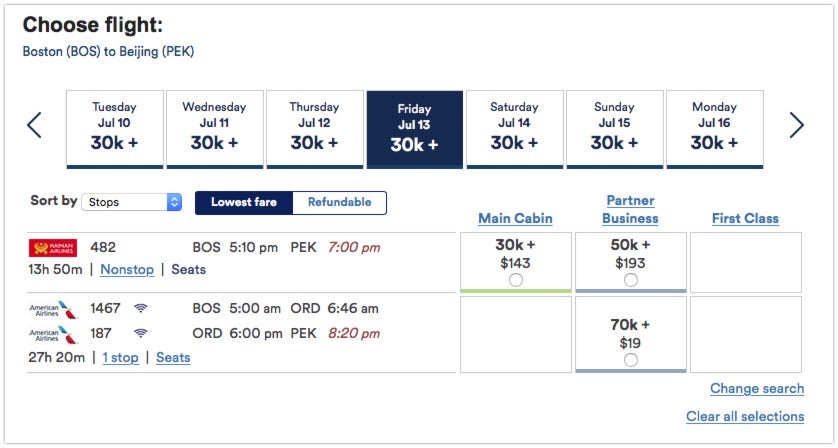This screenshot has width=838, height=448.
Task: Click the next dates right arrow
Action: pos(796,125)
